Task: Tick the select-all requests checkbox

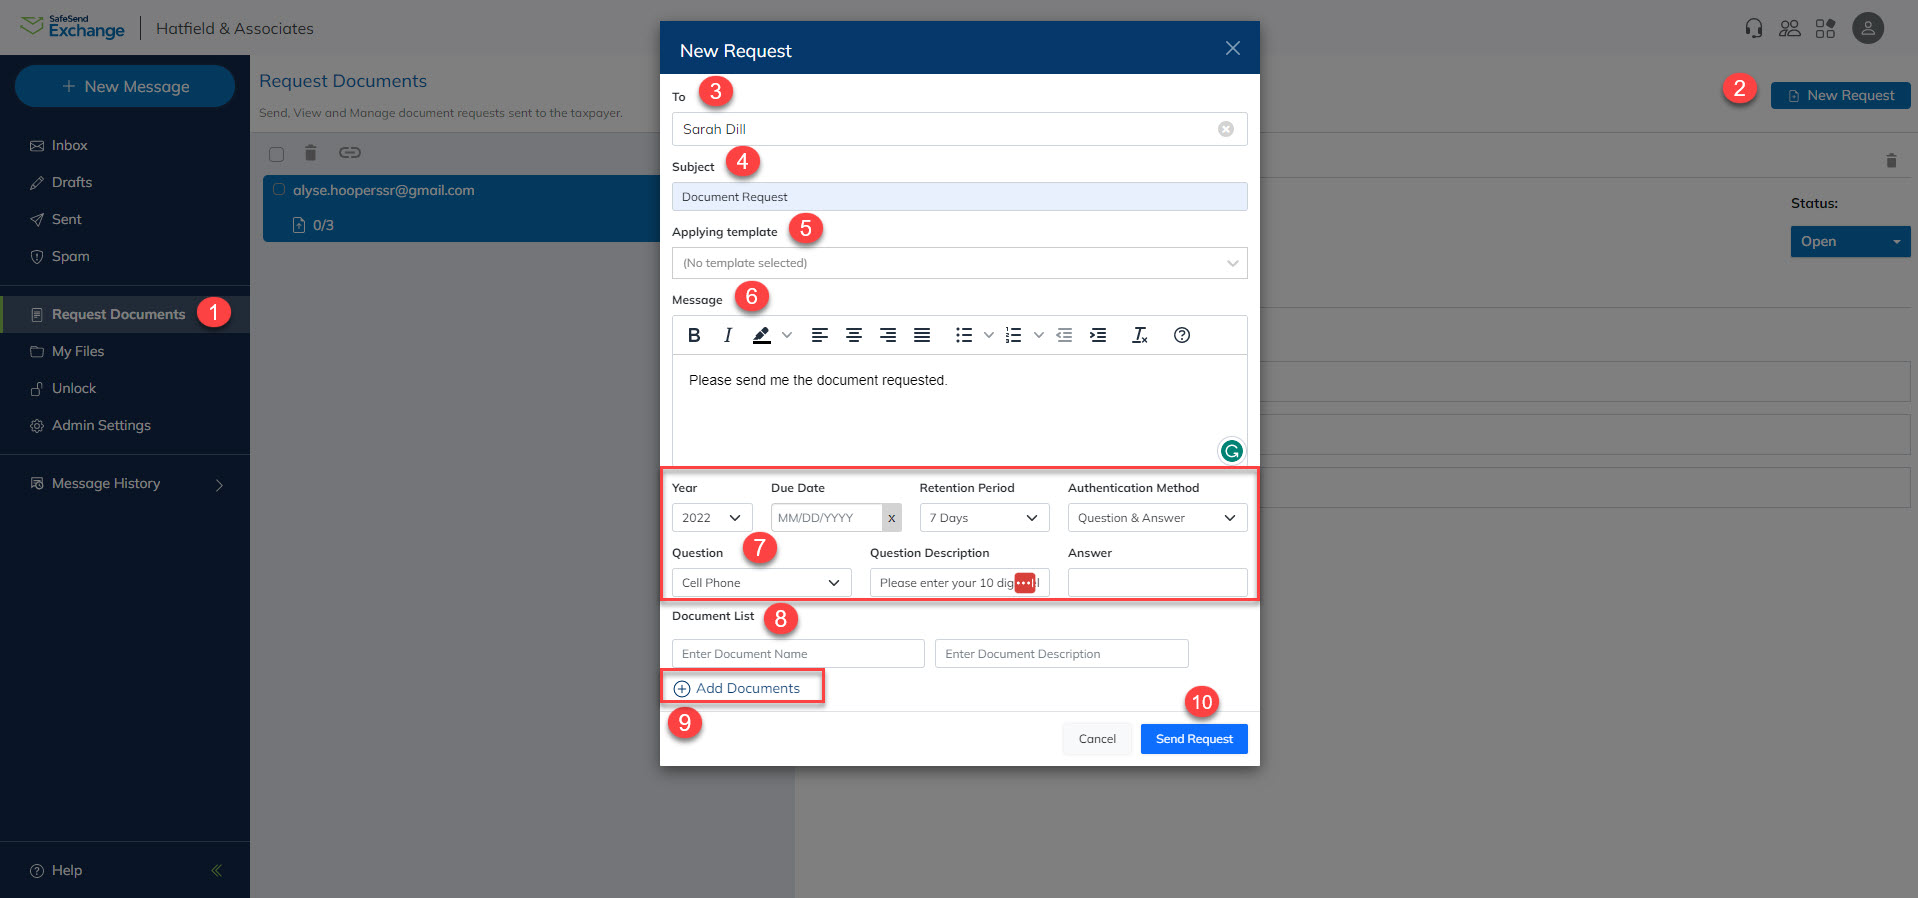Action: pyautogui.click(x=277, y=154)
